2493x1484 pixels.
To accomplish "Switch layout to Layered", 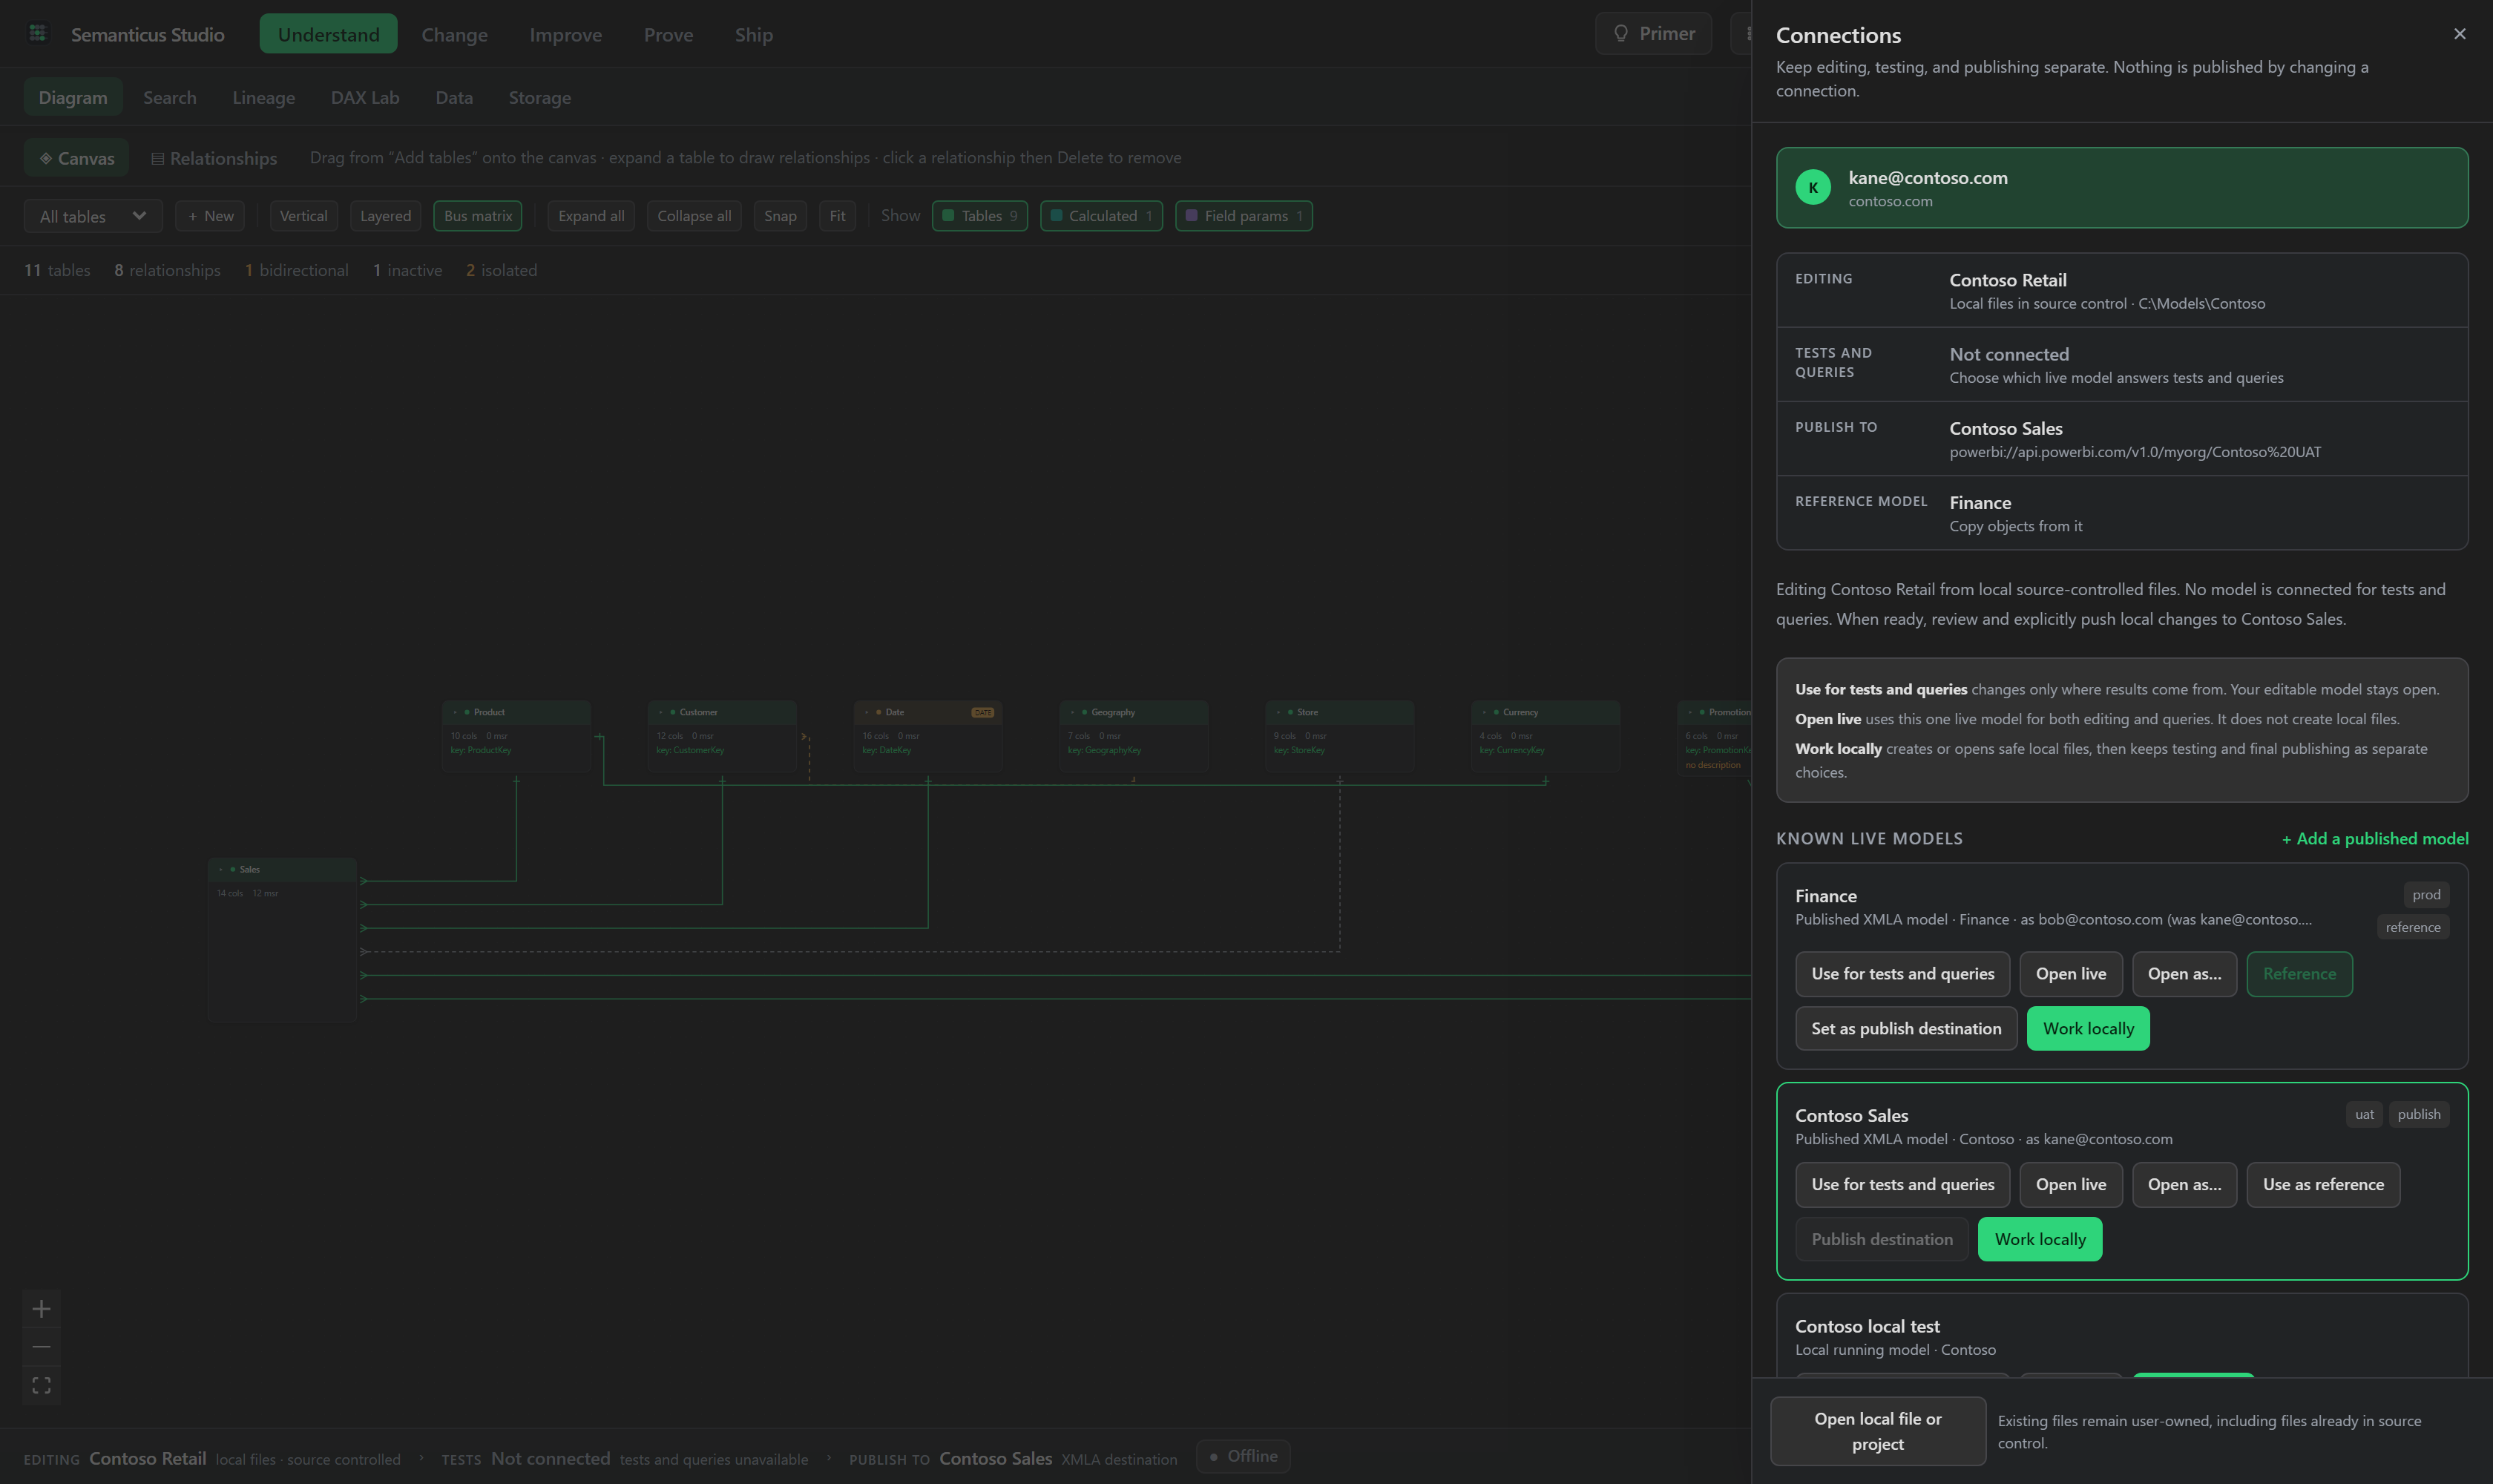I will click(x=385, y=216).
